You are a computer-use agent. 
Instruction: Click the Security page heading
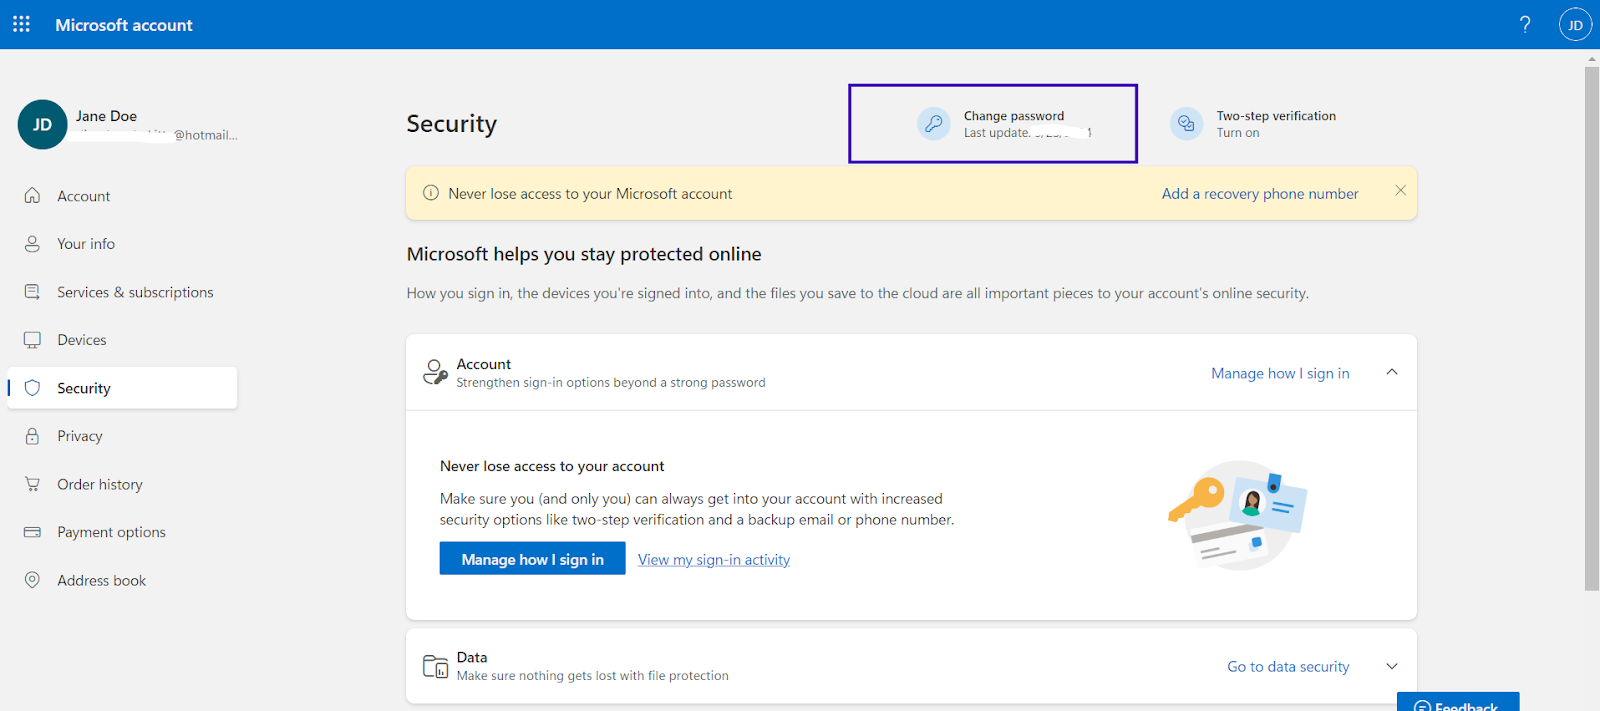point(451,124)
